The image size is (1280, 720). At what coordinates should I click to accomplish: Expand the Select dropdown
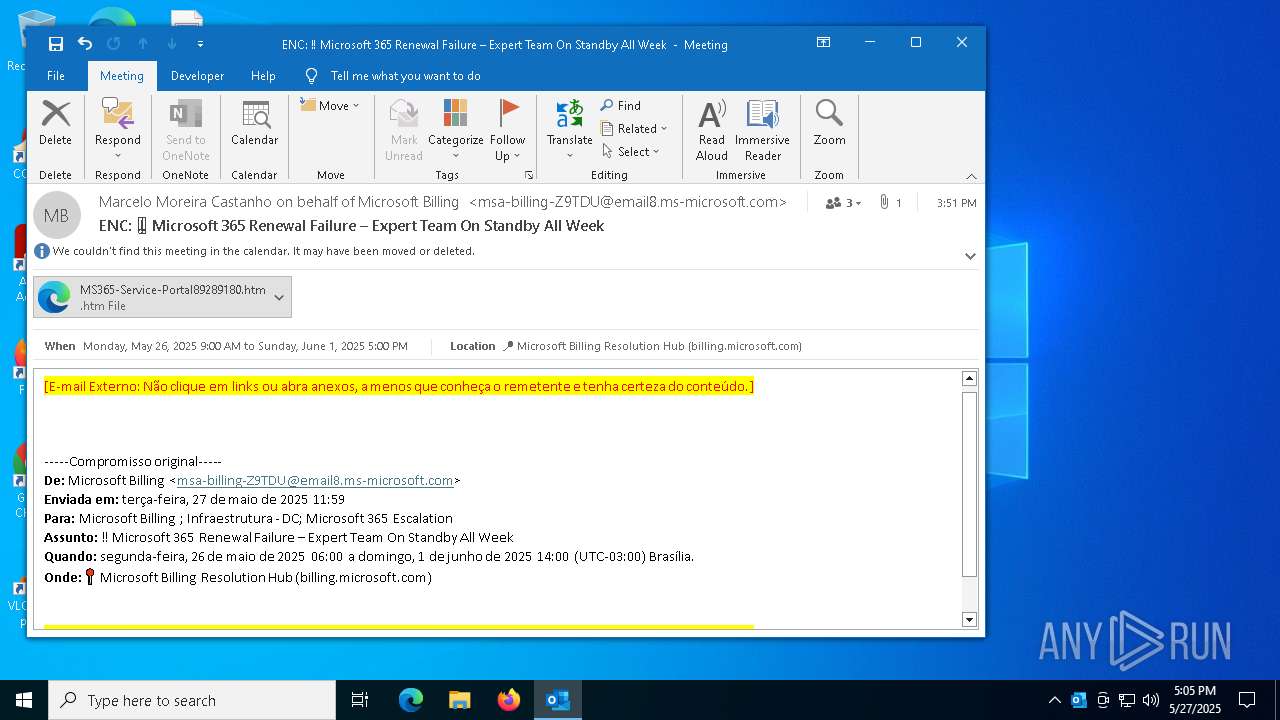631,151
